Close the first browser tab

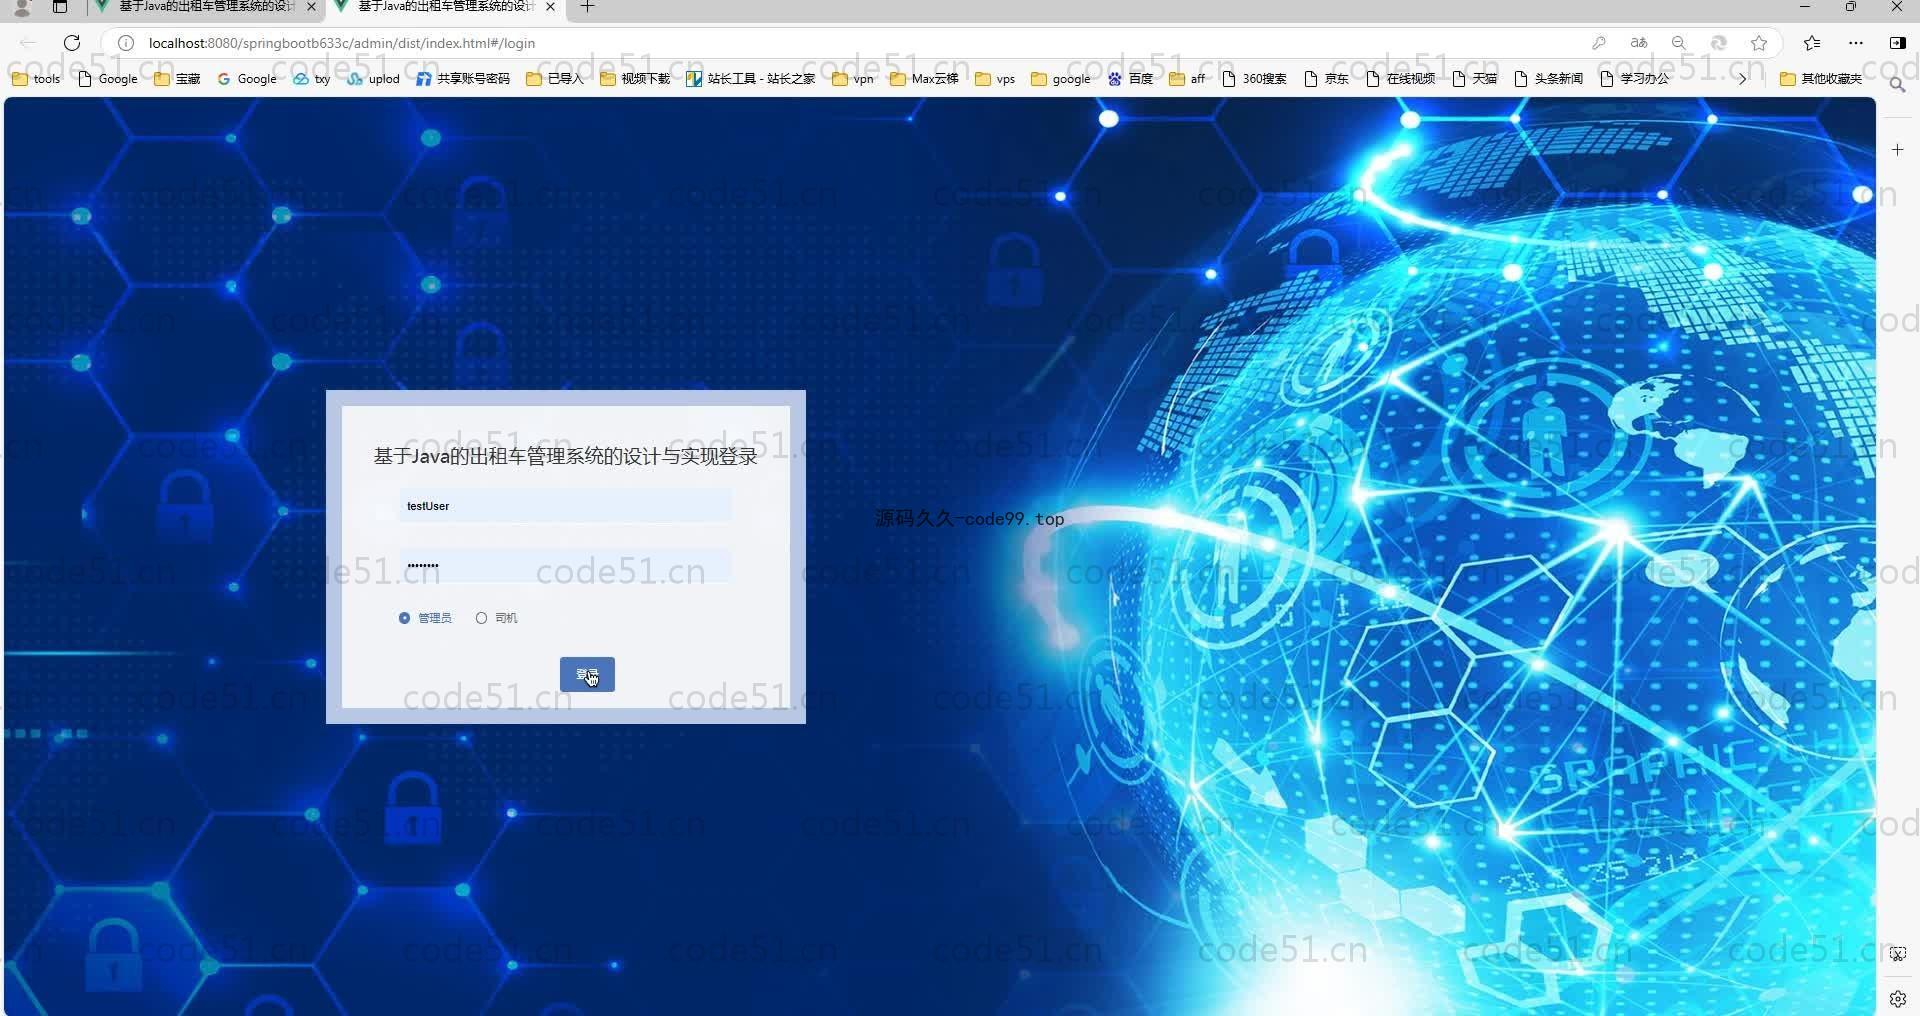coord(311,7)
